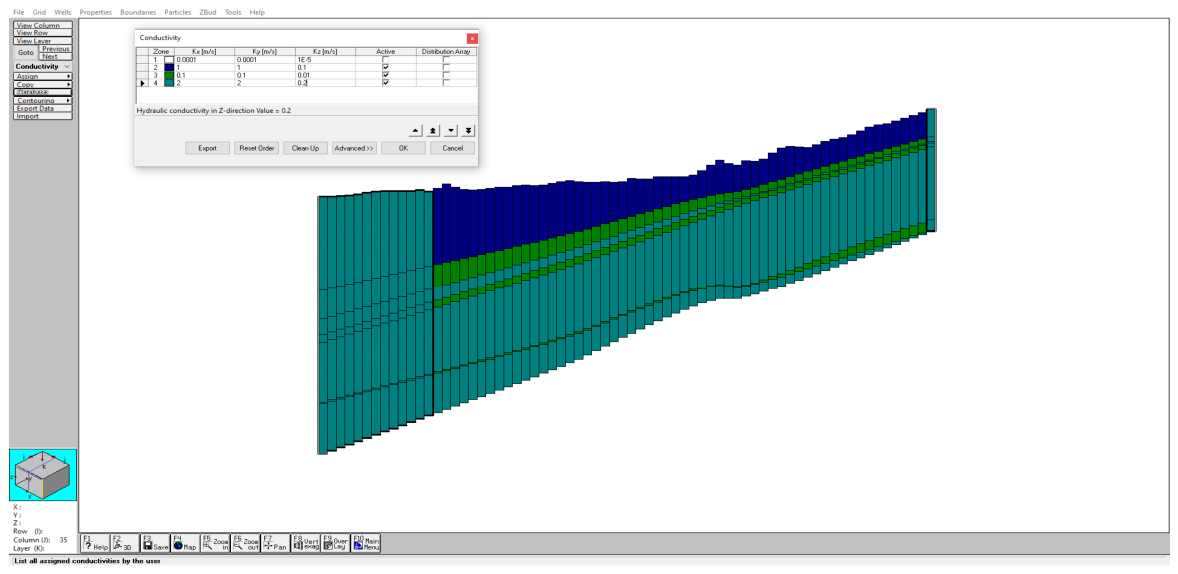
Task: Enable Distribution Array for zone 1
Action: pos(446,59)
